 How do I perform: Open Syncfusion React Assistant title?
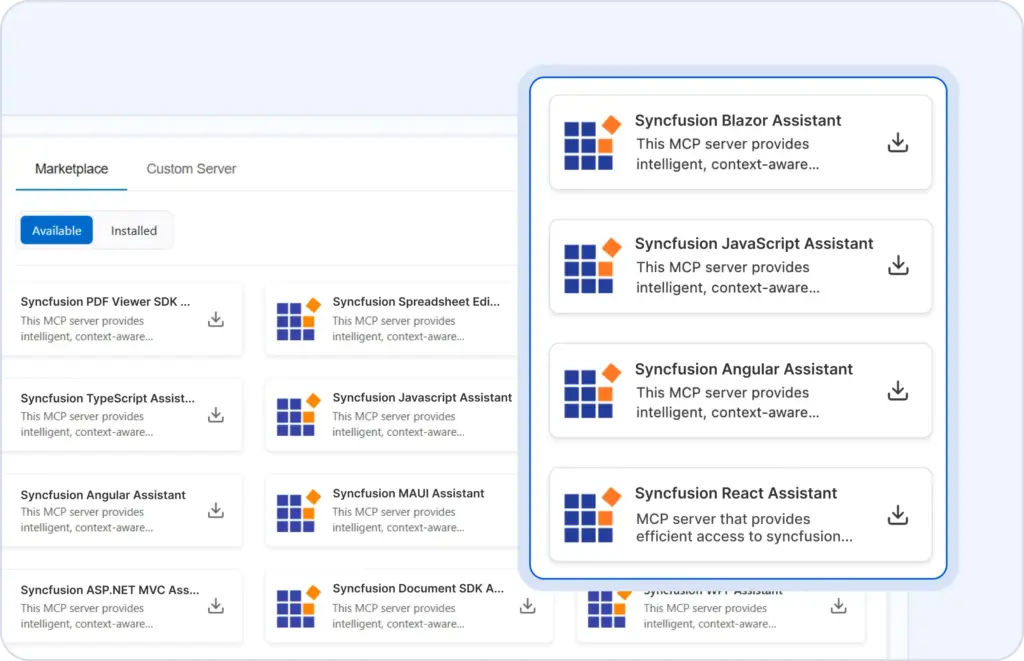pos(736,493)
